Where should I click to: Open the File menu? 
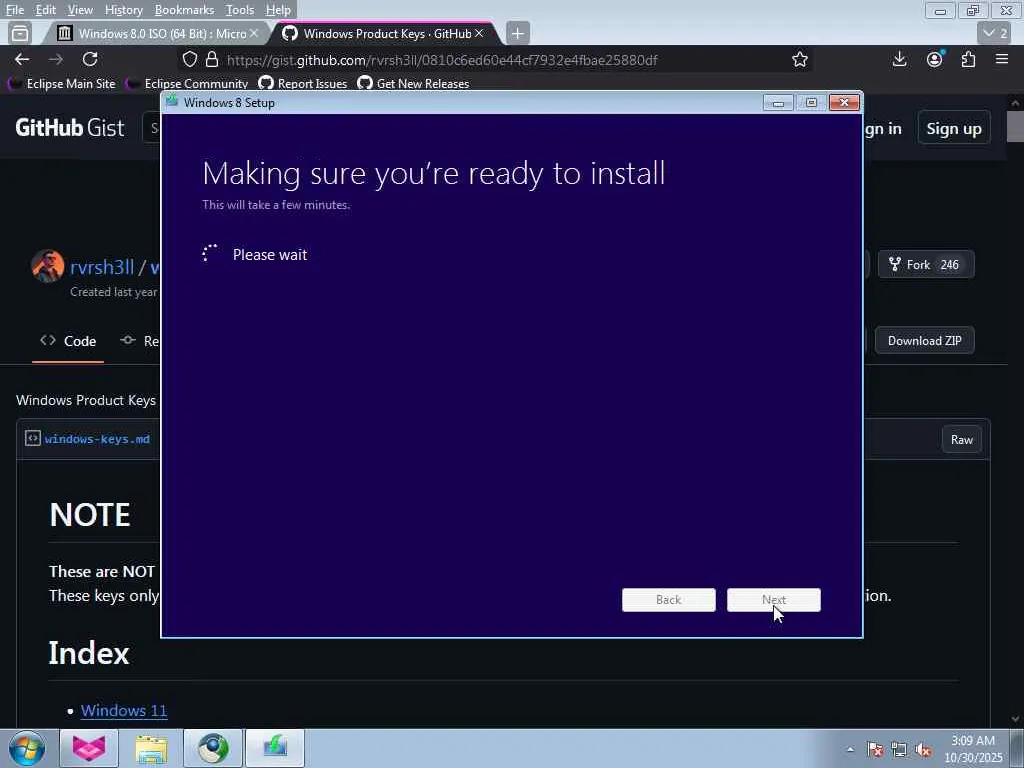14,10
